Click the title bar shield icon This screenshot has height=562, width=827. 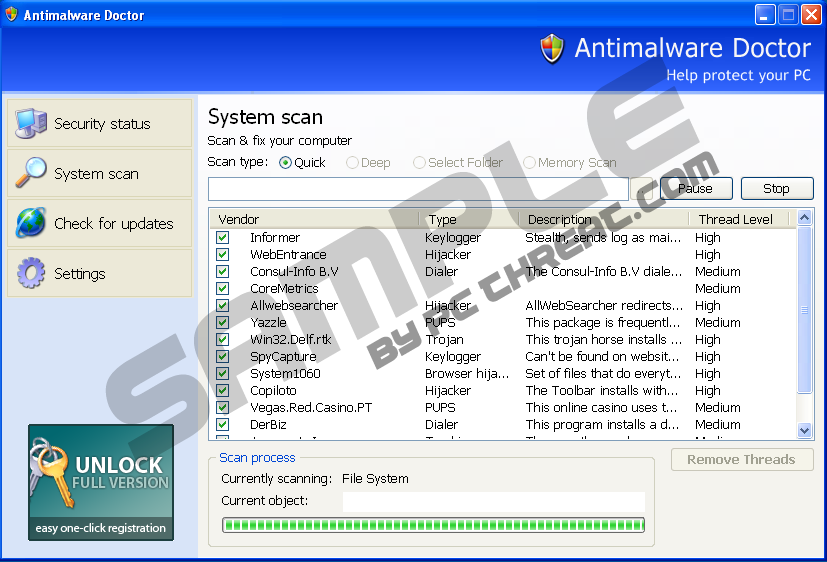[x=11, y=14]
